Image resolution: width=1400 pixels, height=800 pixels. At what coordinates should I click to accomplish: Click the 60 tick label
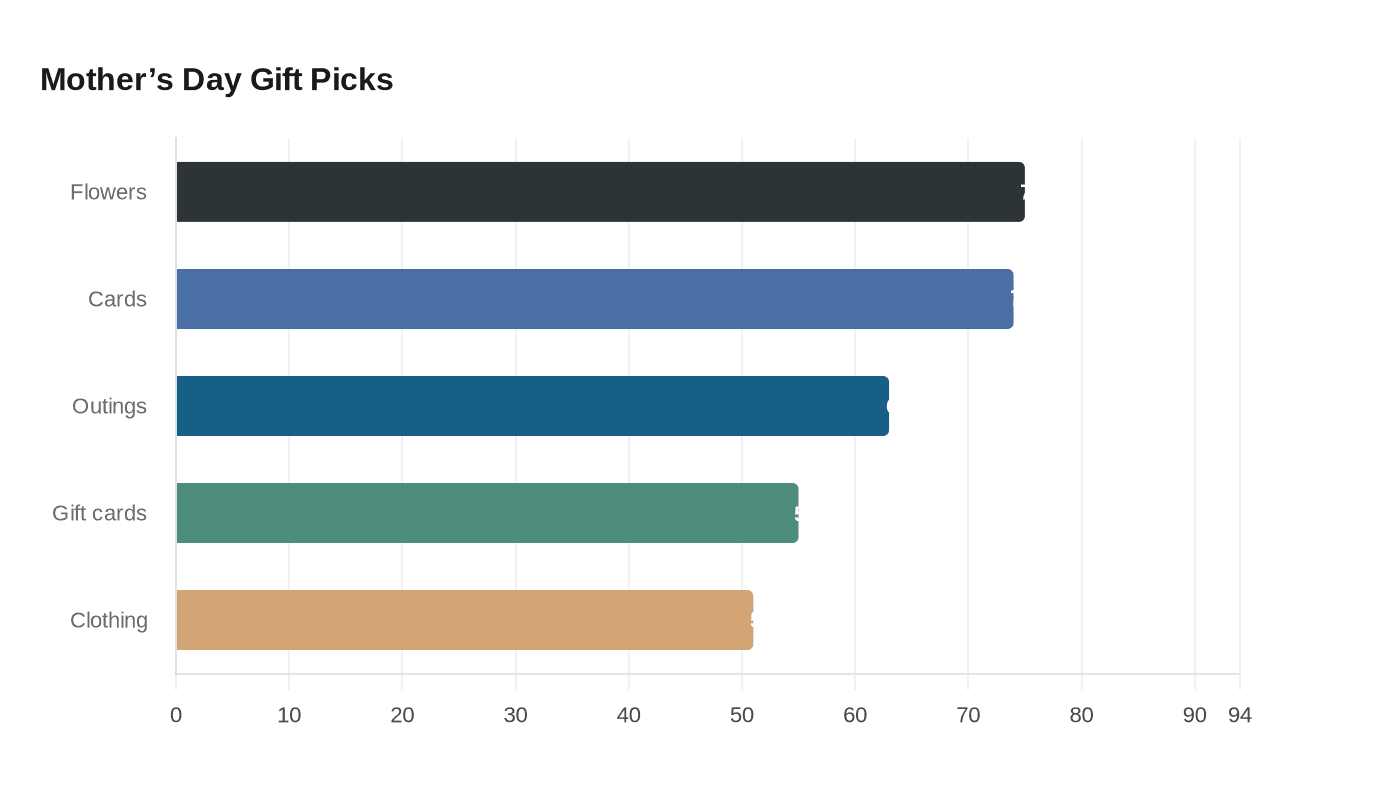[855, 715]
